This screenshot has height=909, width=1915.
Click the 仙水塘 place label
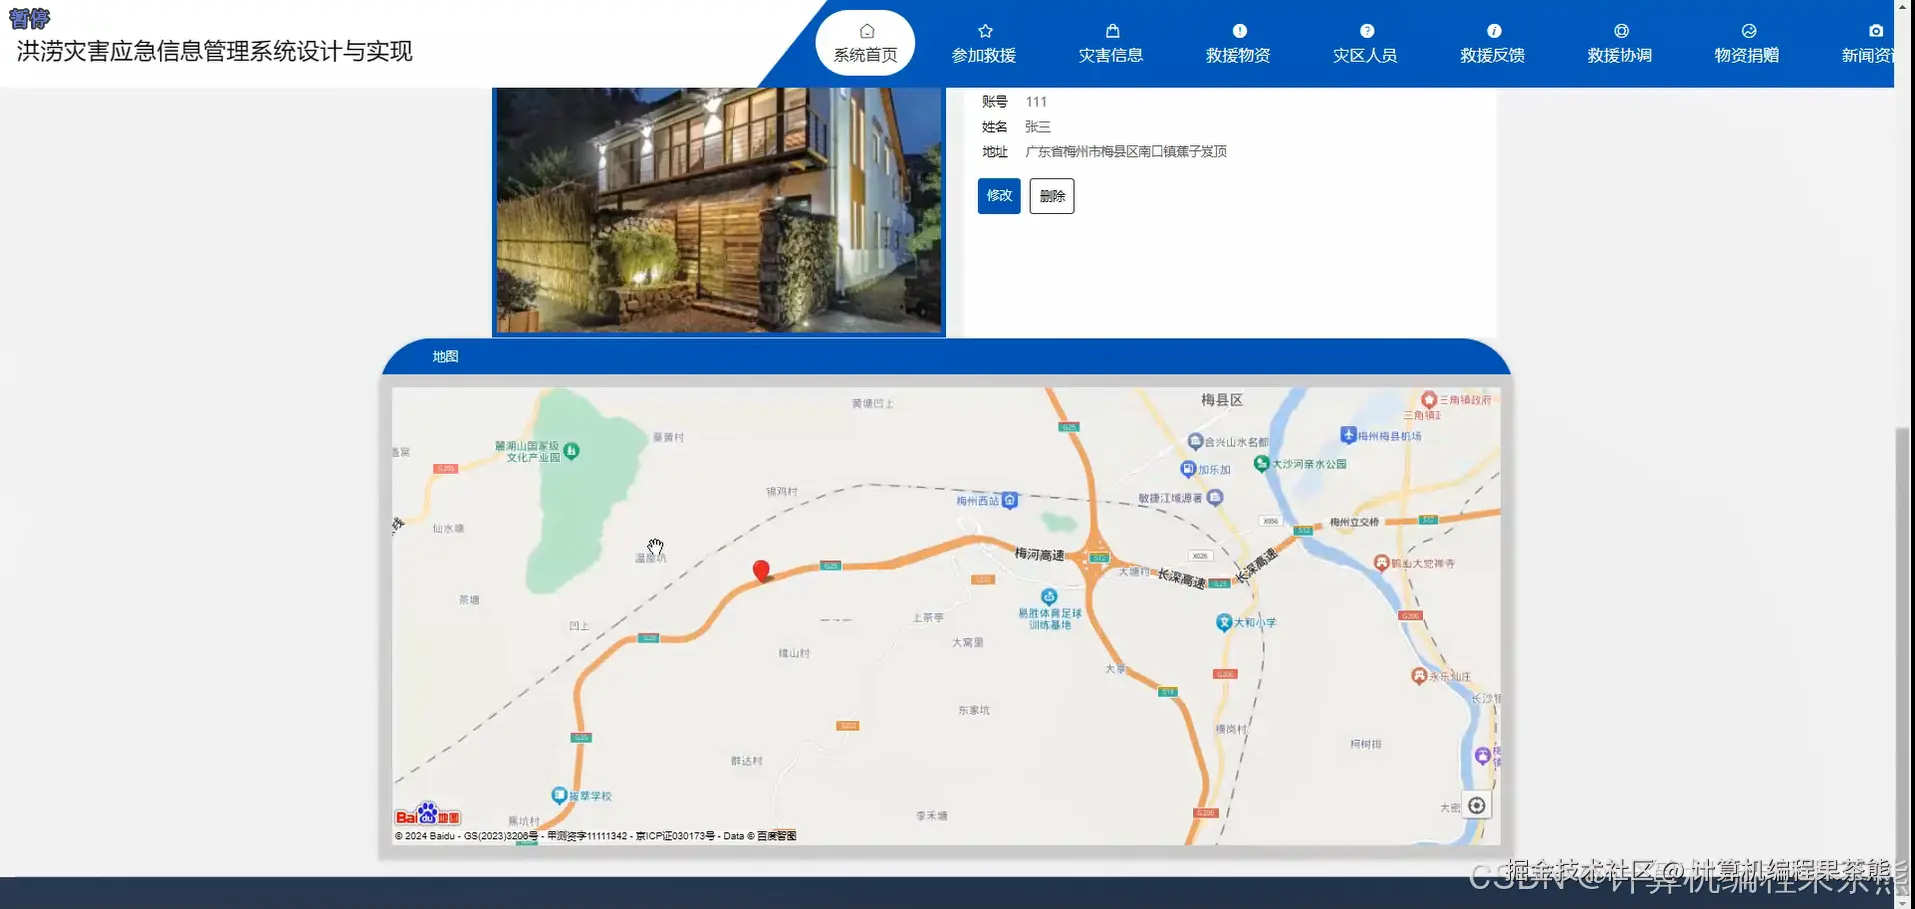[x=448, y=529]
